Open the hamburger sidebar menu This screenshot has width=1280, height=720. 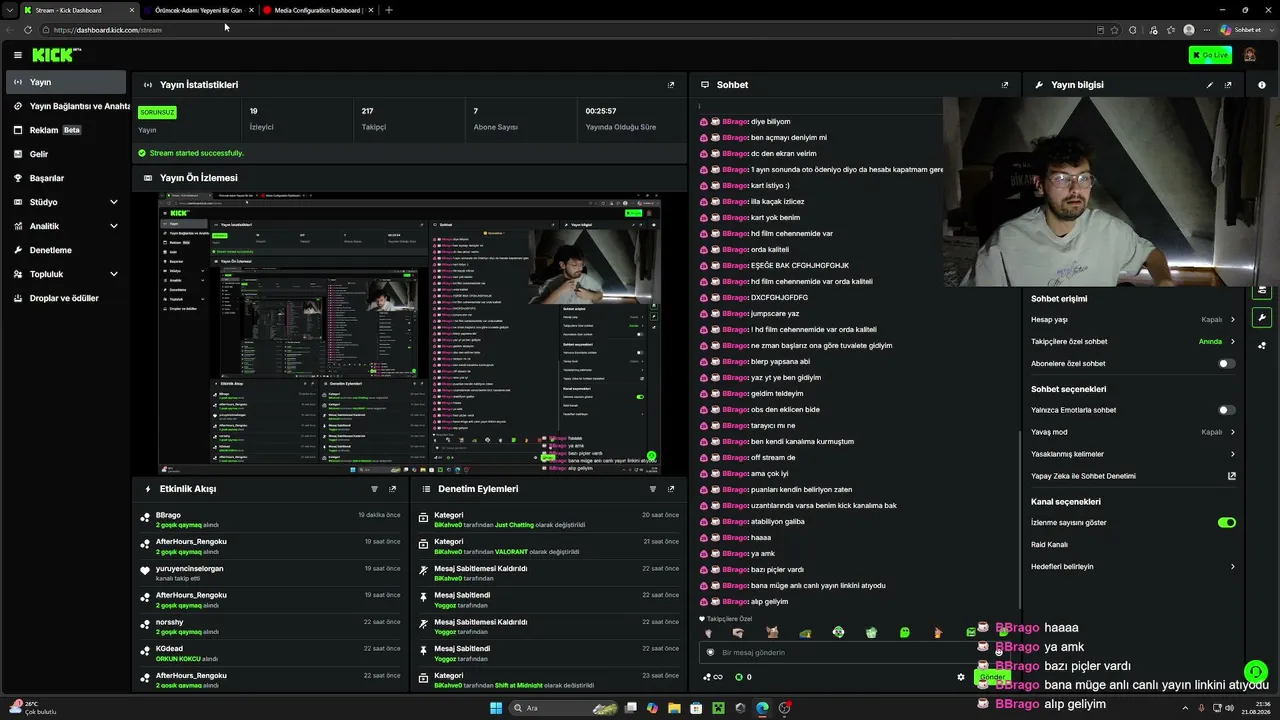pyautogui.click(x=17, y=55)
